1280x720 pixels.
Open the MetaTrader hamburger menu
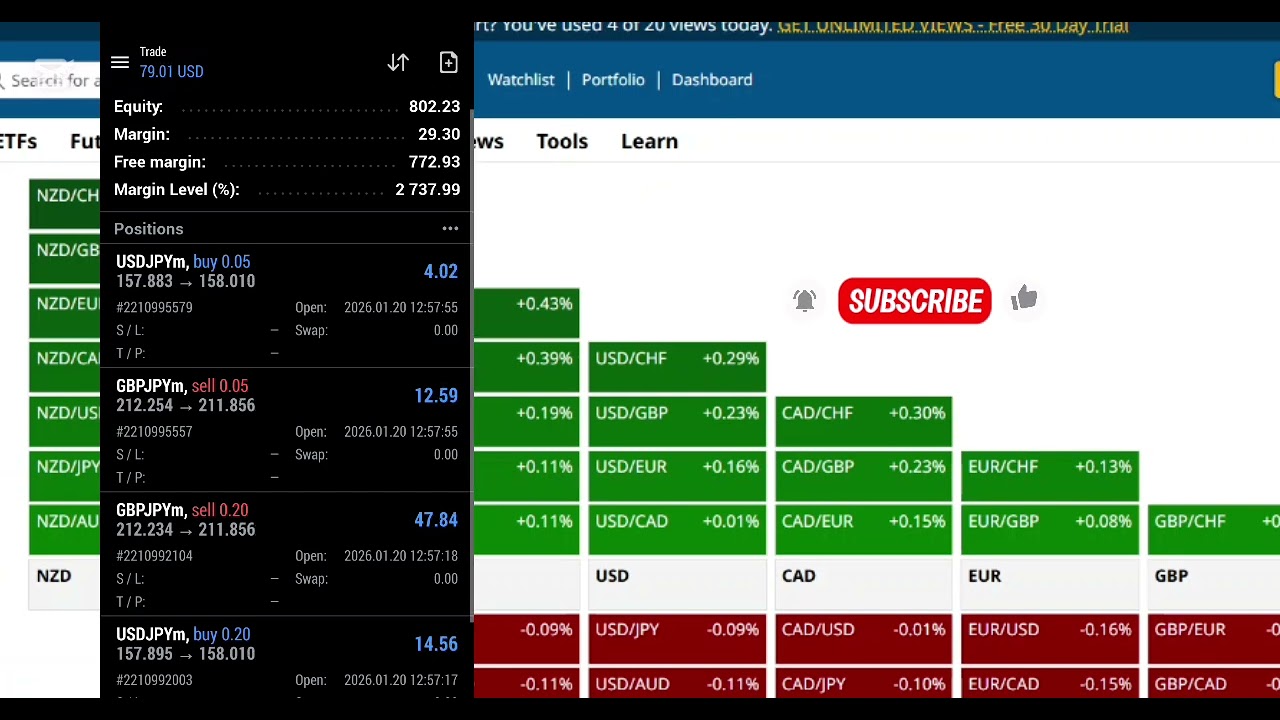point(120,63)
